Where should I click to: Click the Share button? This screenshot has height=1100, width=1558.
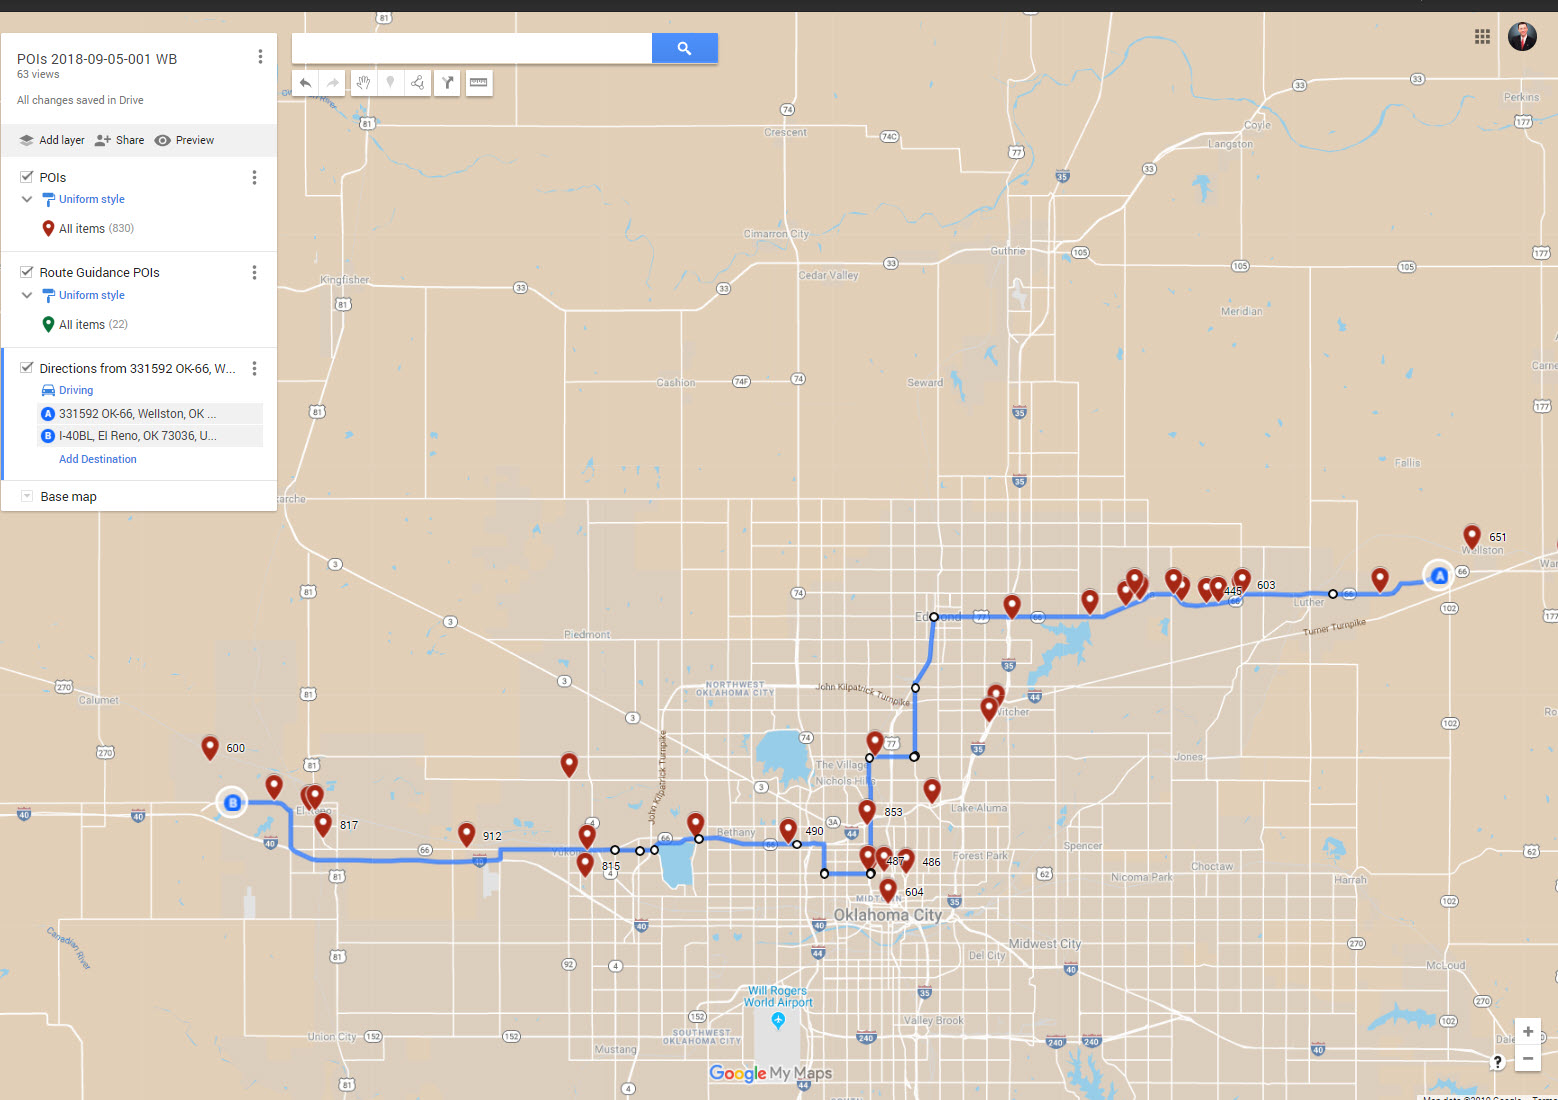click(120, 140)
